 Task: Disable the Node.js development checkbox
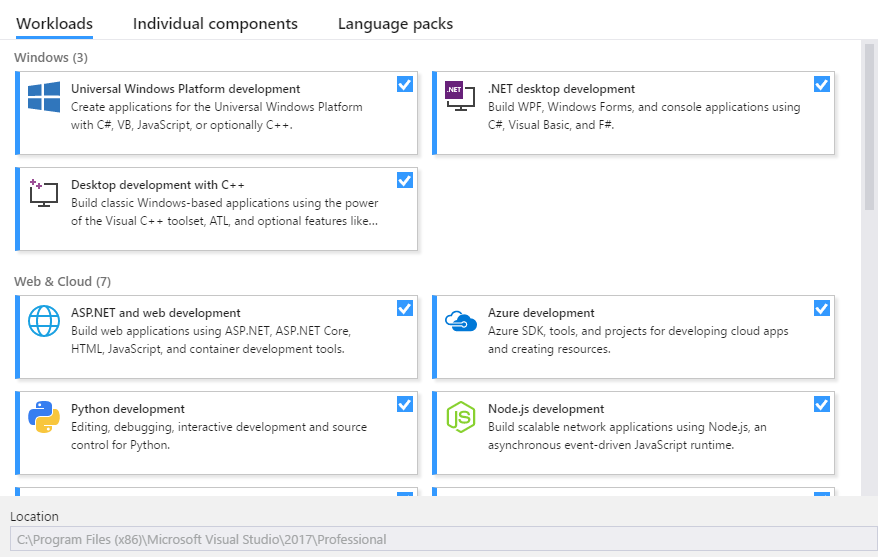[822, 404]
